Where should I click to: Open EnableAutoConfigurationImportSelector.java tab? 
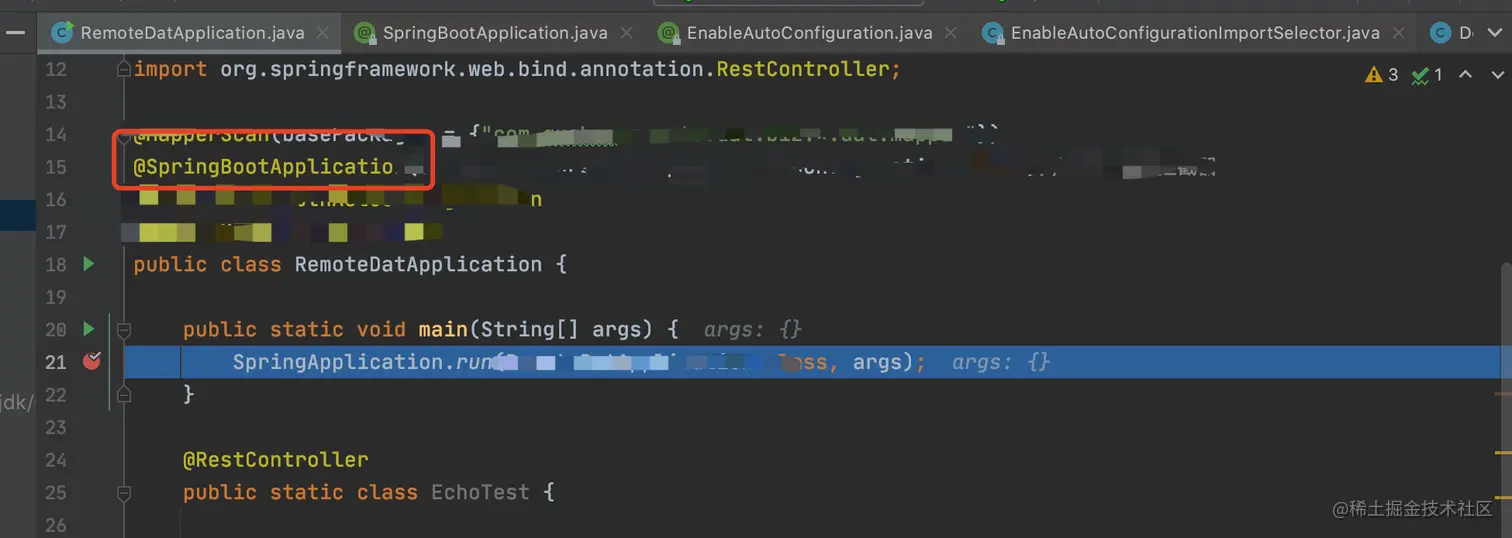(x=1195, y=32)
